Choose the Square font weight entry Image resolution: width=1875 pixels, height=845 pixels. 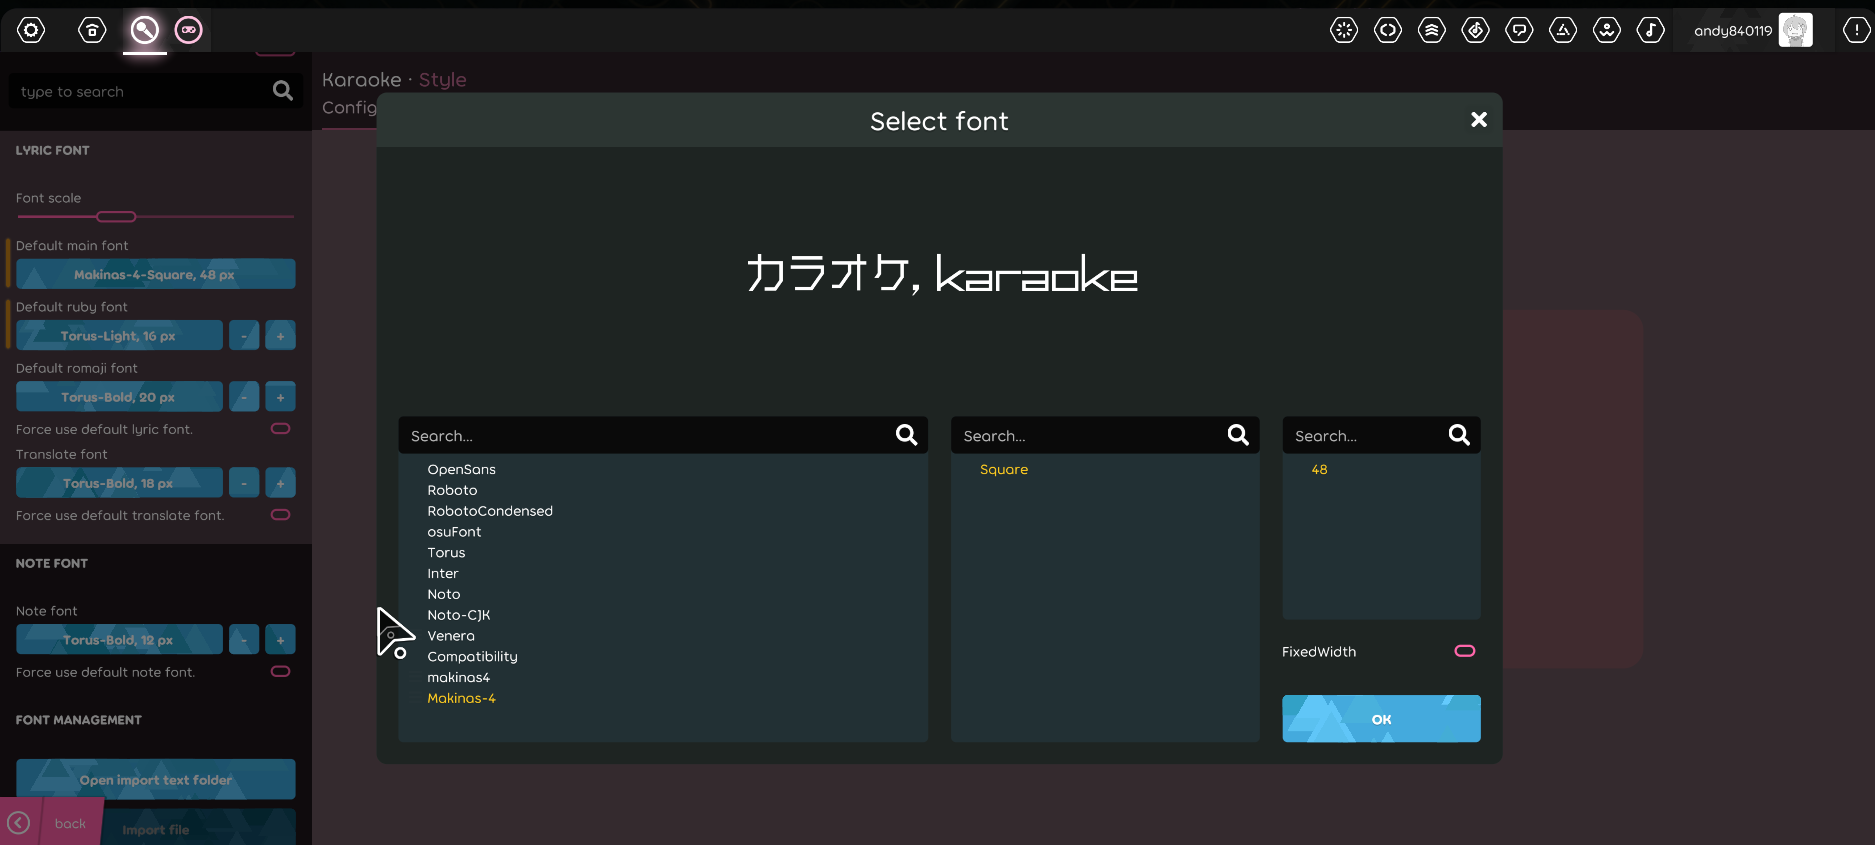pos(1003,469)
